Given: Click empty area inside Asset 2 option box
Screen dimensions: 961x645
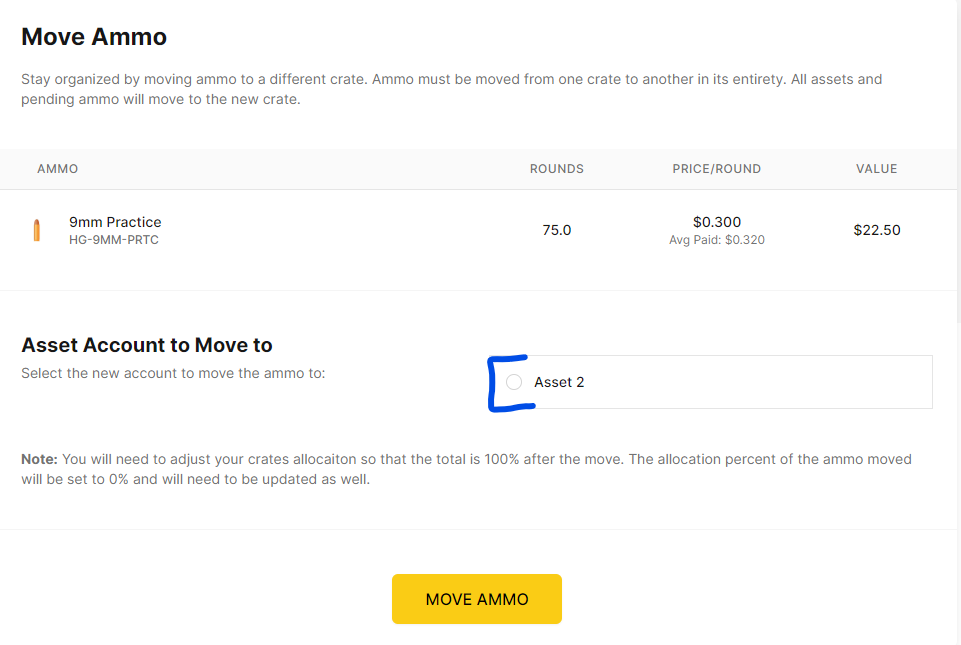Looking at the screenshot, I should [760, 382].
